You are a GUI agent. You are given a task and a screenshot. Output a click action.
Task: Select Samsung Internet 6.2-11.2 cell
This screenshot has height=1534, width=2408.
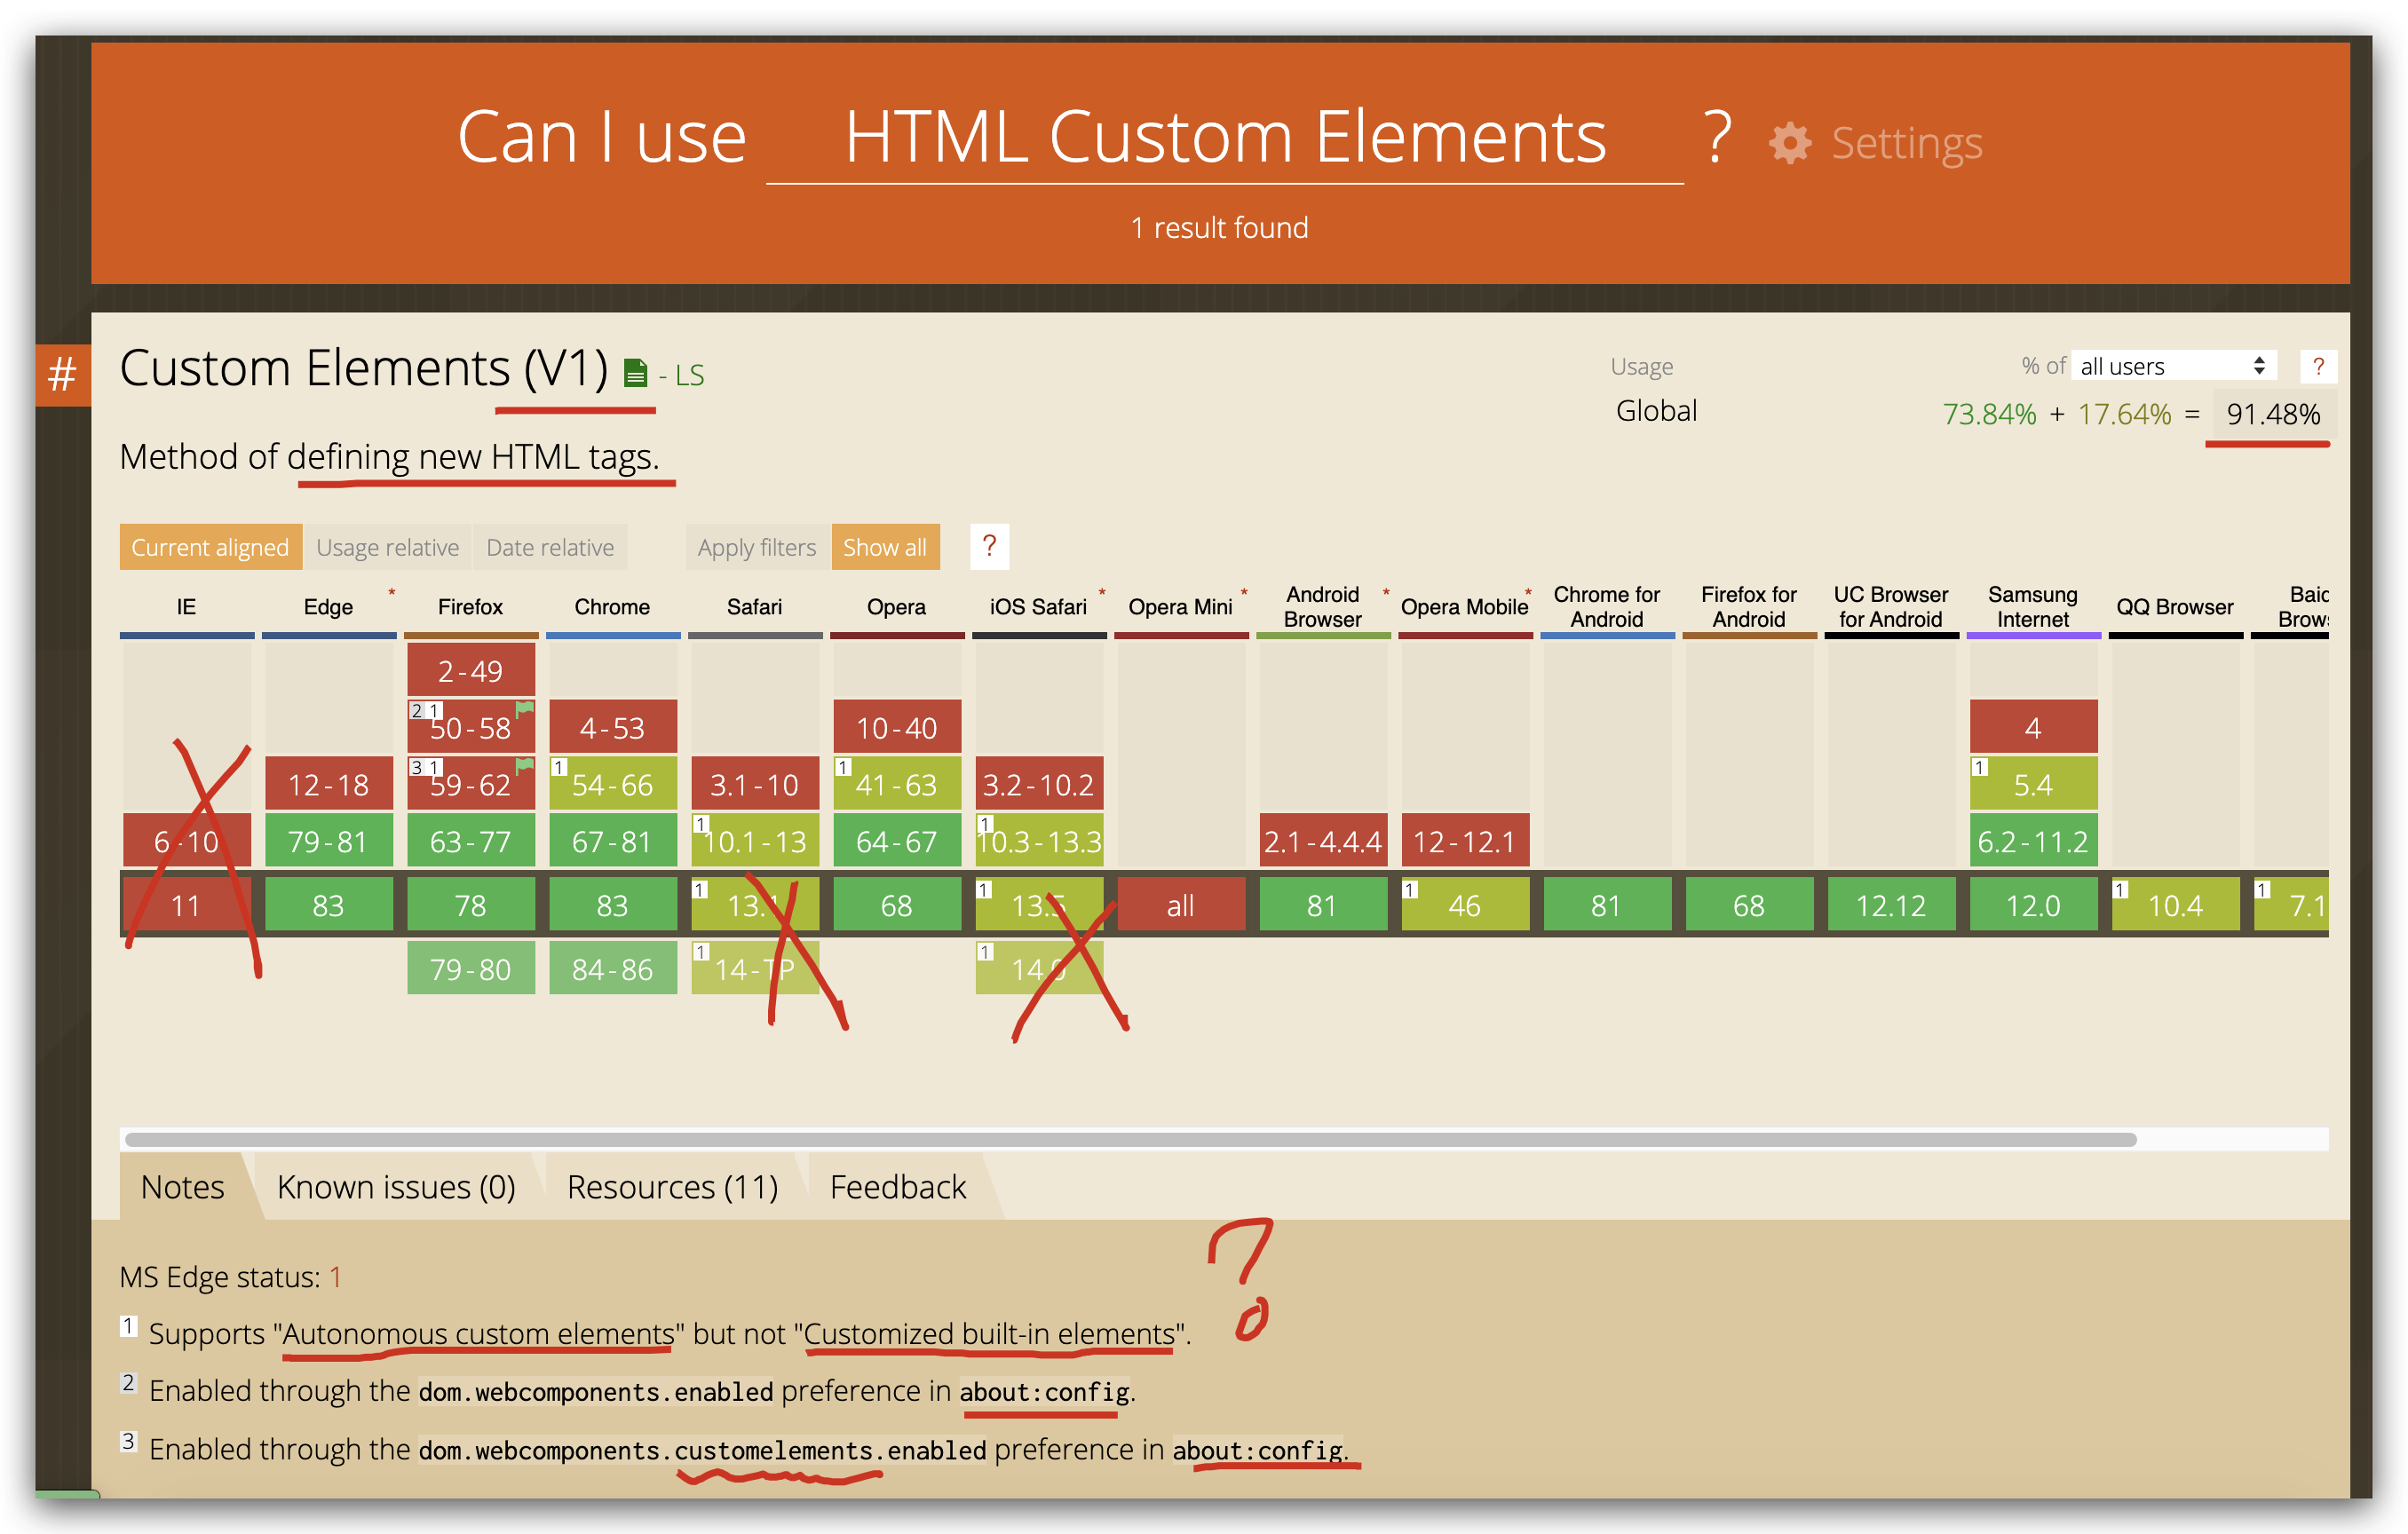2033,841
